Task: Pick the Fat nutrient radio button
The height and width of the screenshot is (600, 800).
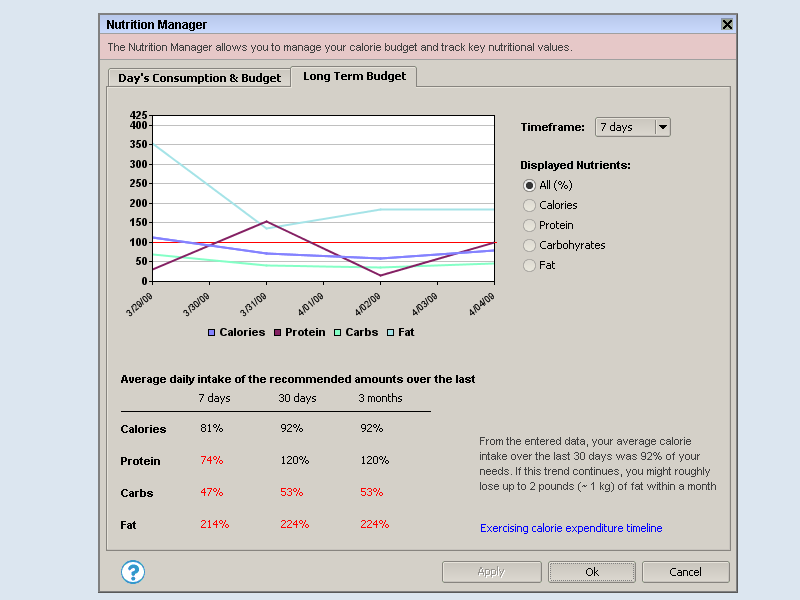Action: pyautogui.click(x=530, y=265)
